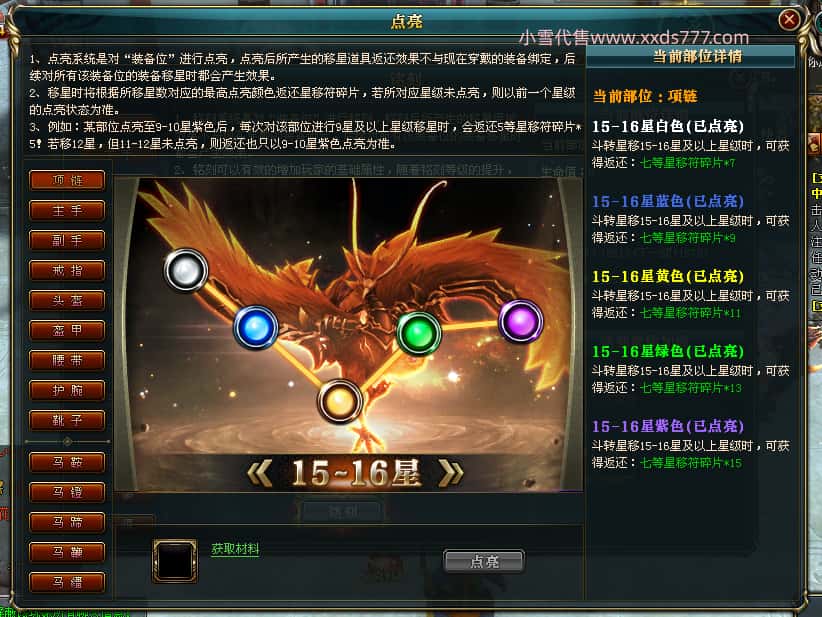Image resolution: width=822 pixels, height=617 pixels.
Task: Click the blue star orb
Action: 256,328
